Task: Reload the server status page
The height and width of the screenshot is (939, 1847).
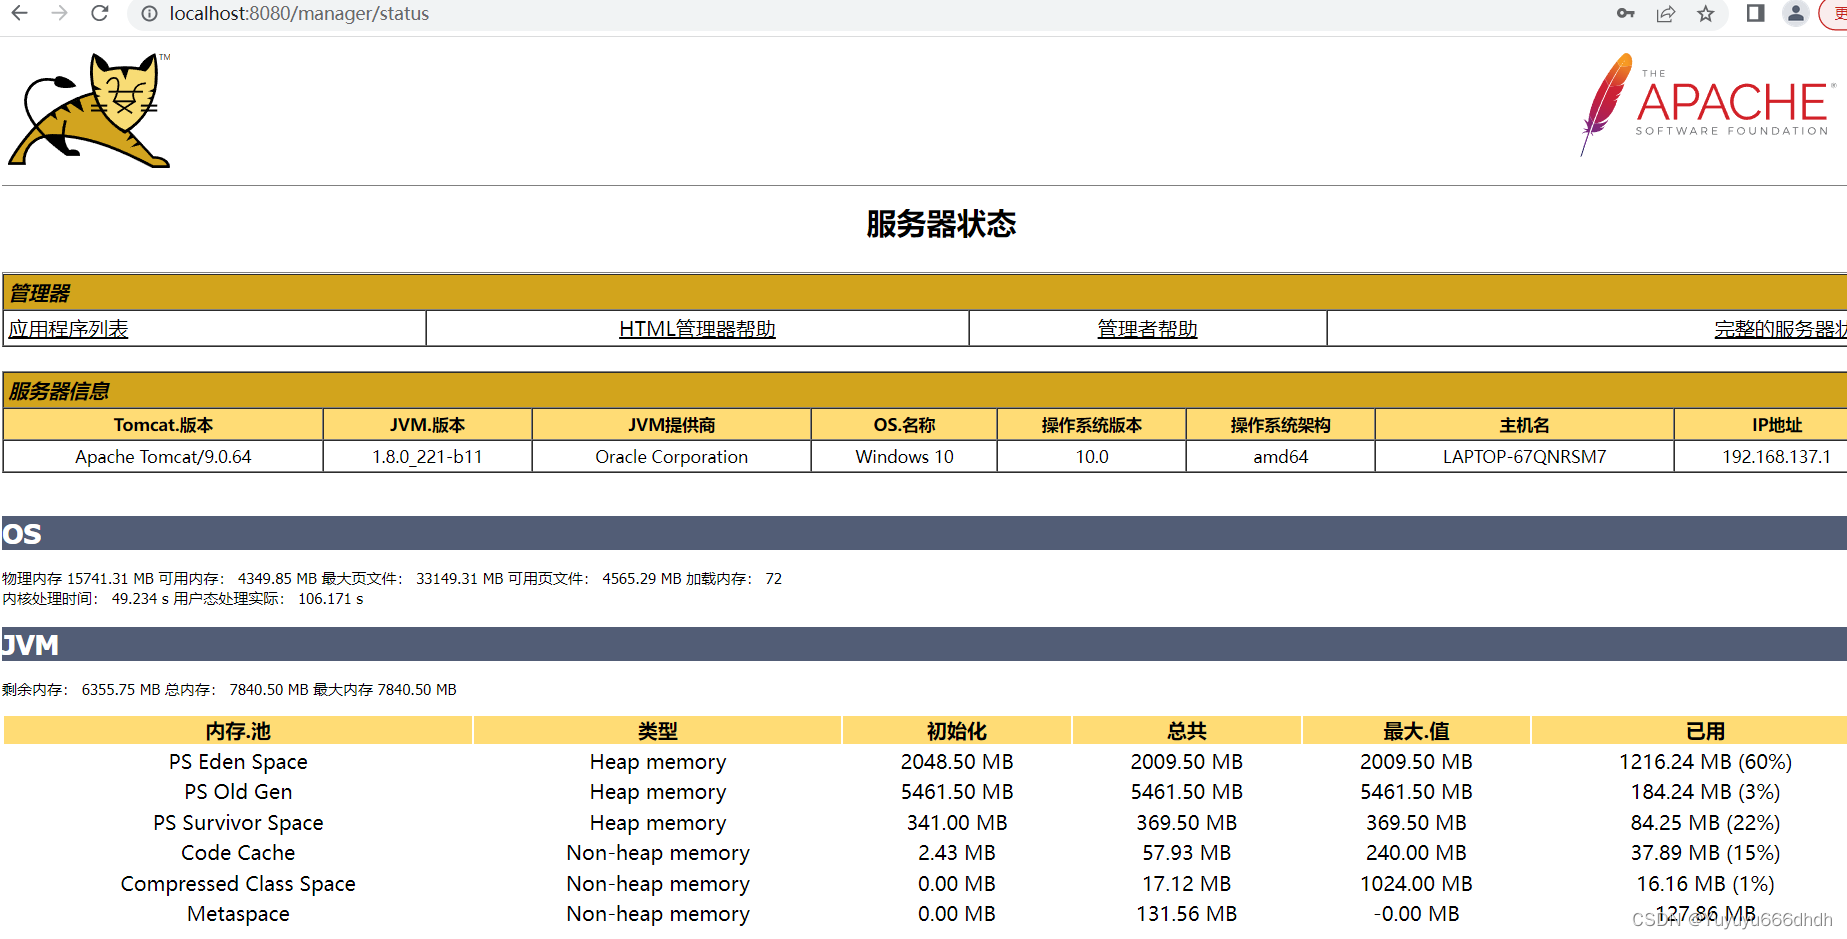Action: click(98, 14)
